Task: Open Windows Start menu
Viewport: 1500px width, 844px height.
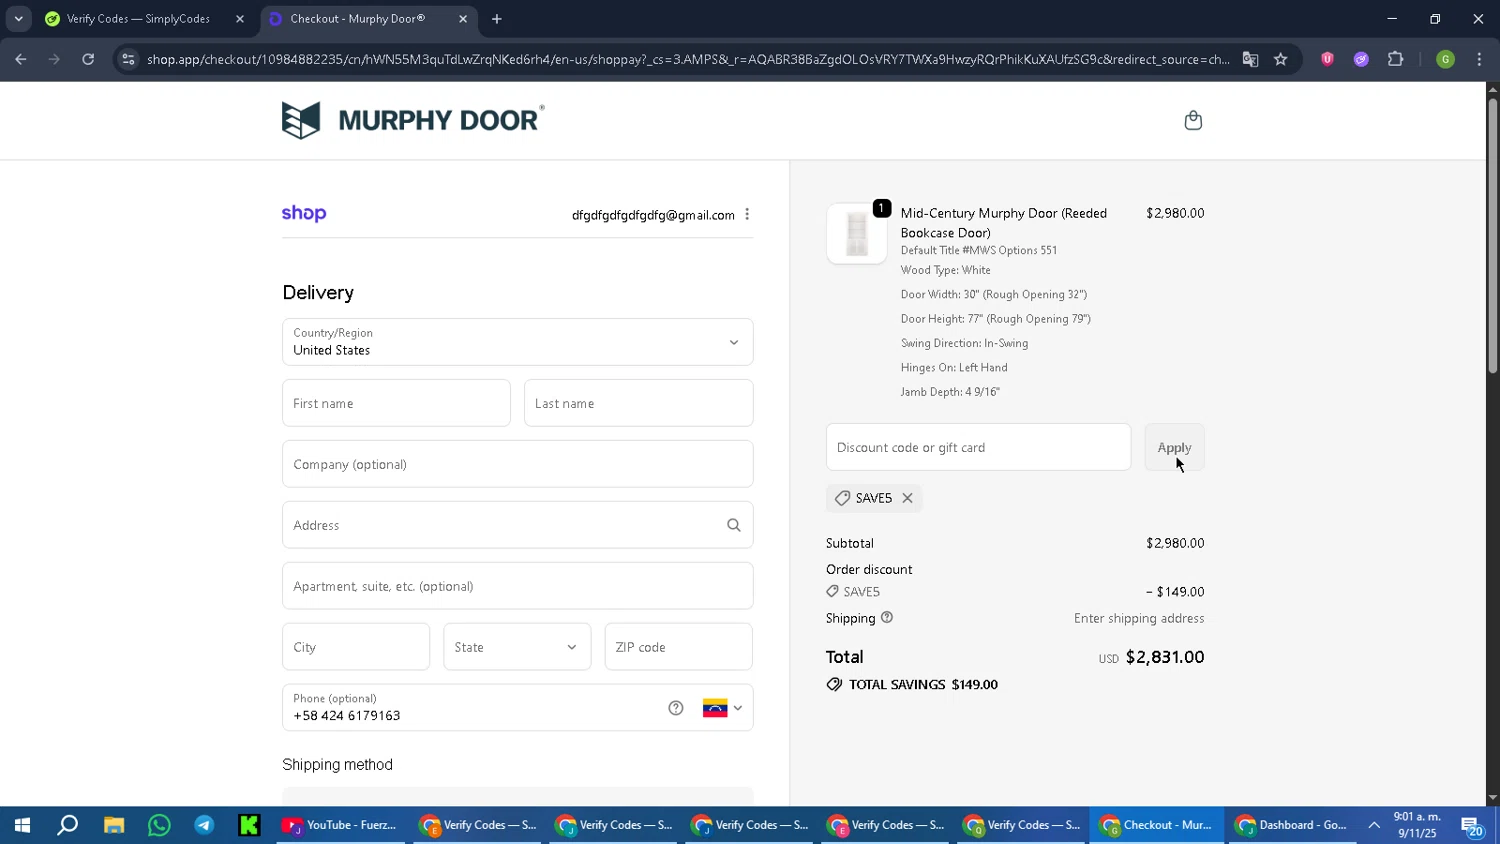Action: click(22, 825)
